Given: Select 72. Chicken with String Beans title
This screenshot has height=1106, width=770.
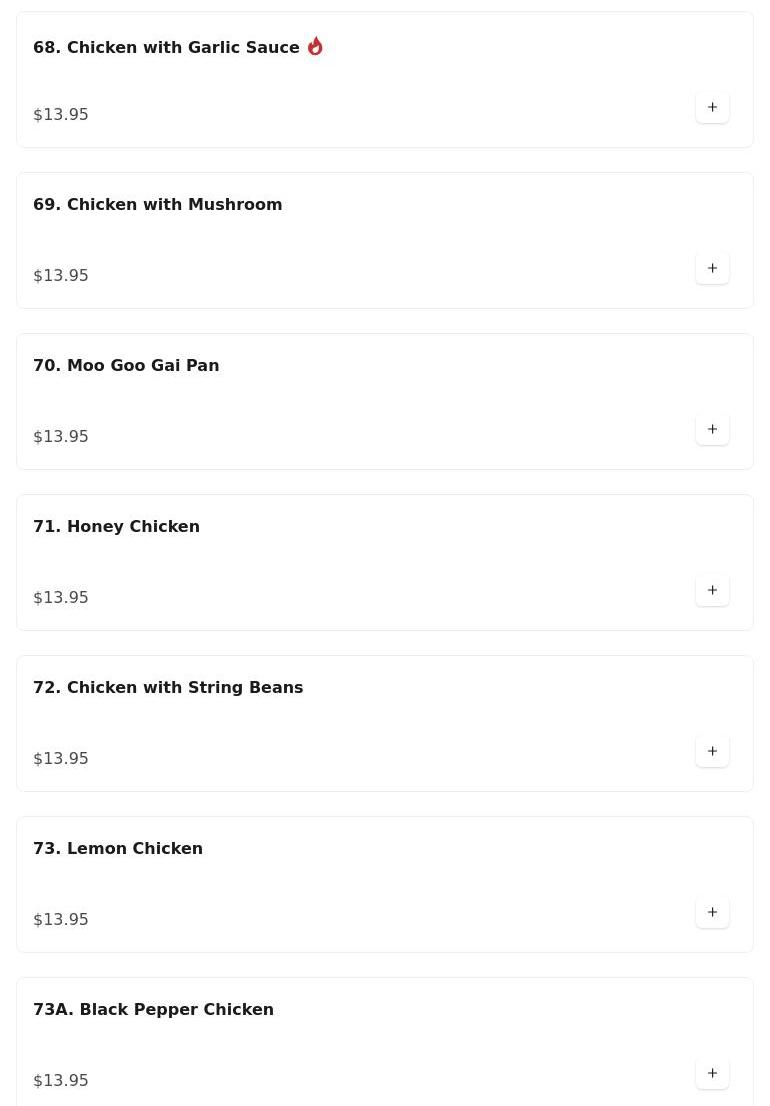Looking at the screenshot, I should [168, 688].
